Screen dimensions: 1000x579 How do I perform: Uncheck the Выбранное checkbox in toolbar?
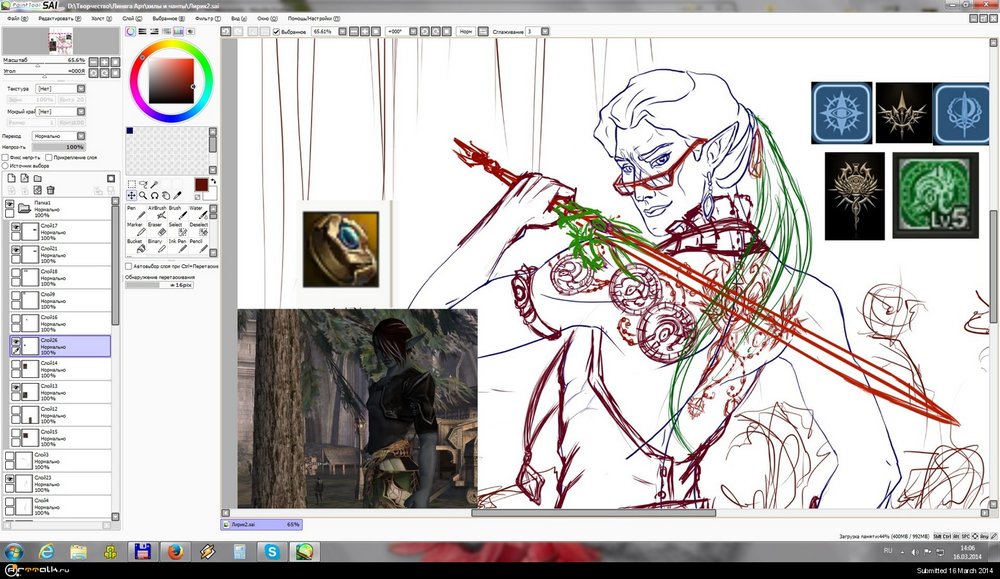[x=277, y=31]
